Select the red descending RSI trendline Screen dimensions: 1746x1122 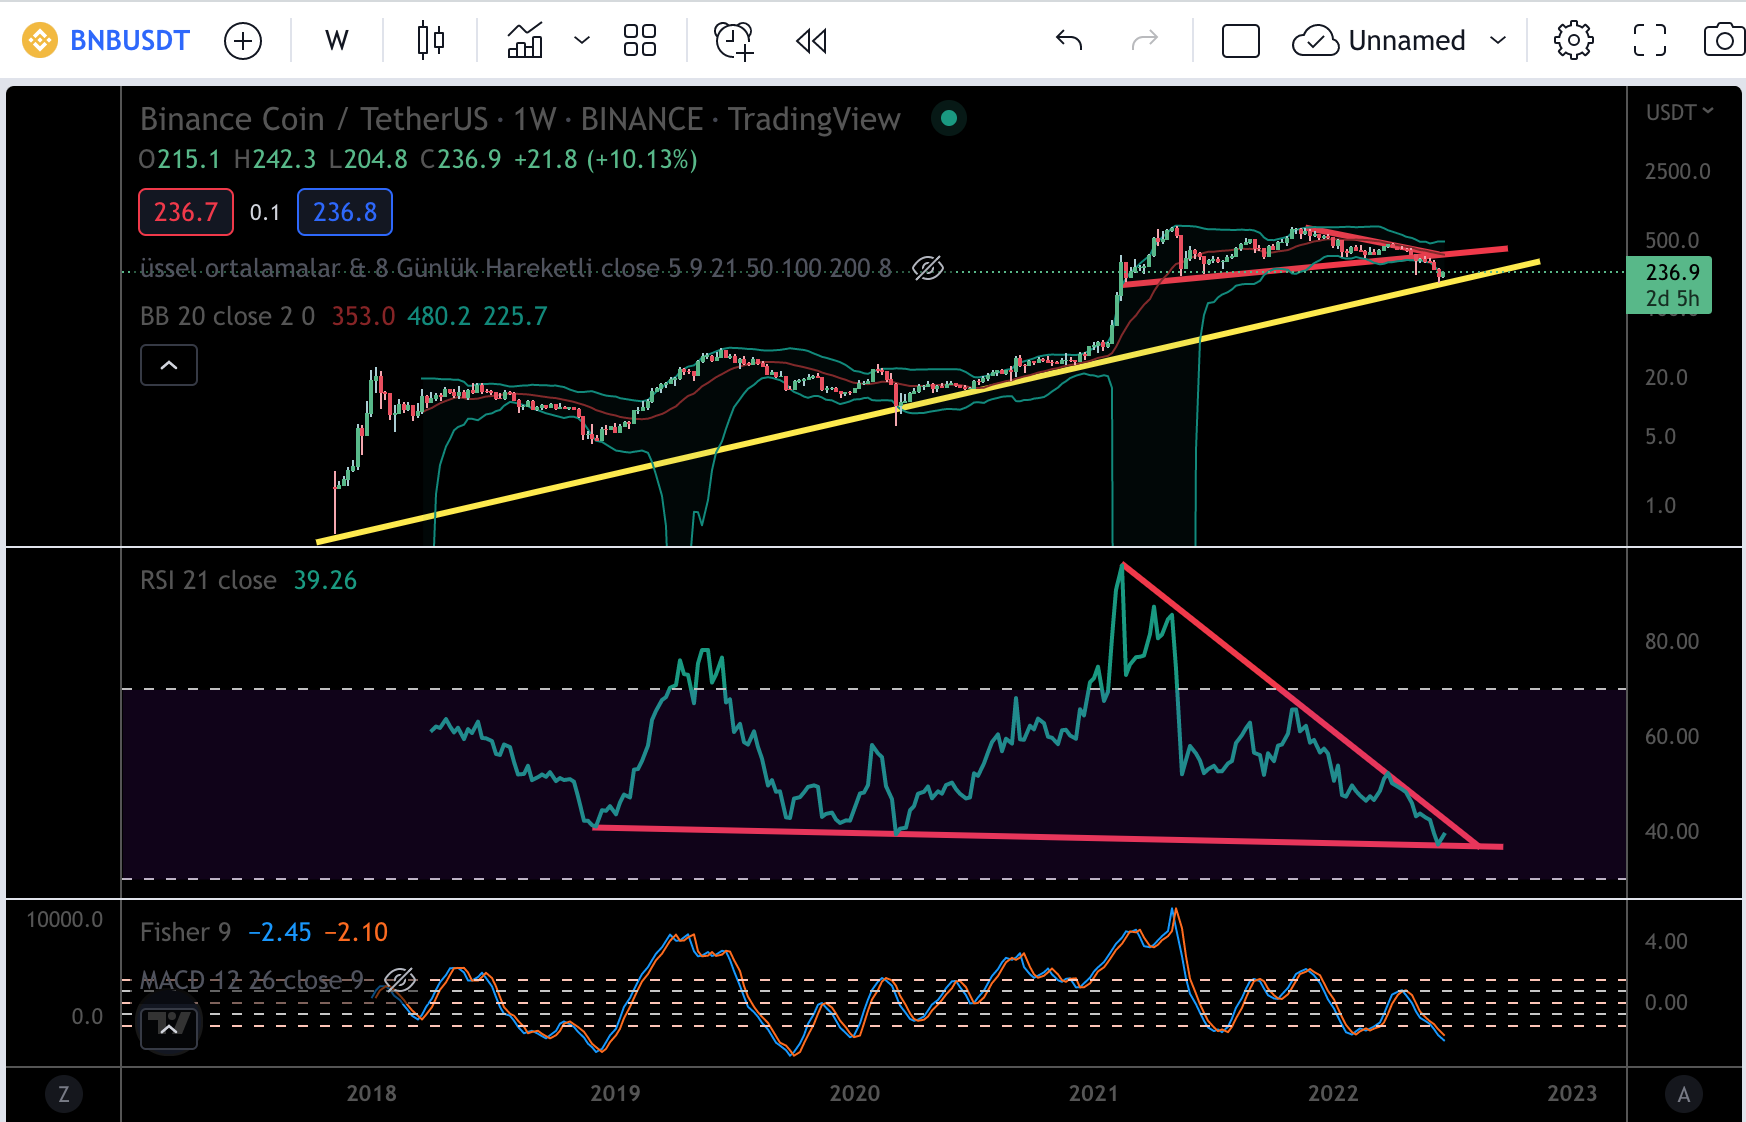click(x=1300, y=704)
